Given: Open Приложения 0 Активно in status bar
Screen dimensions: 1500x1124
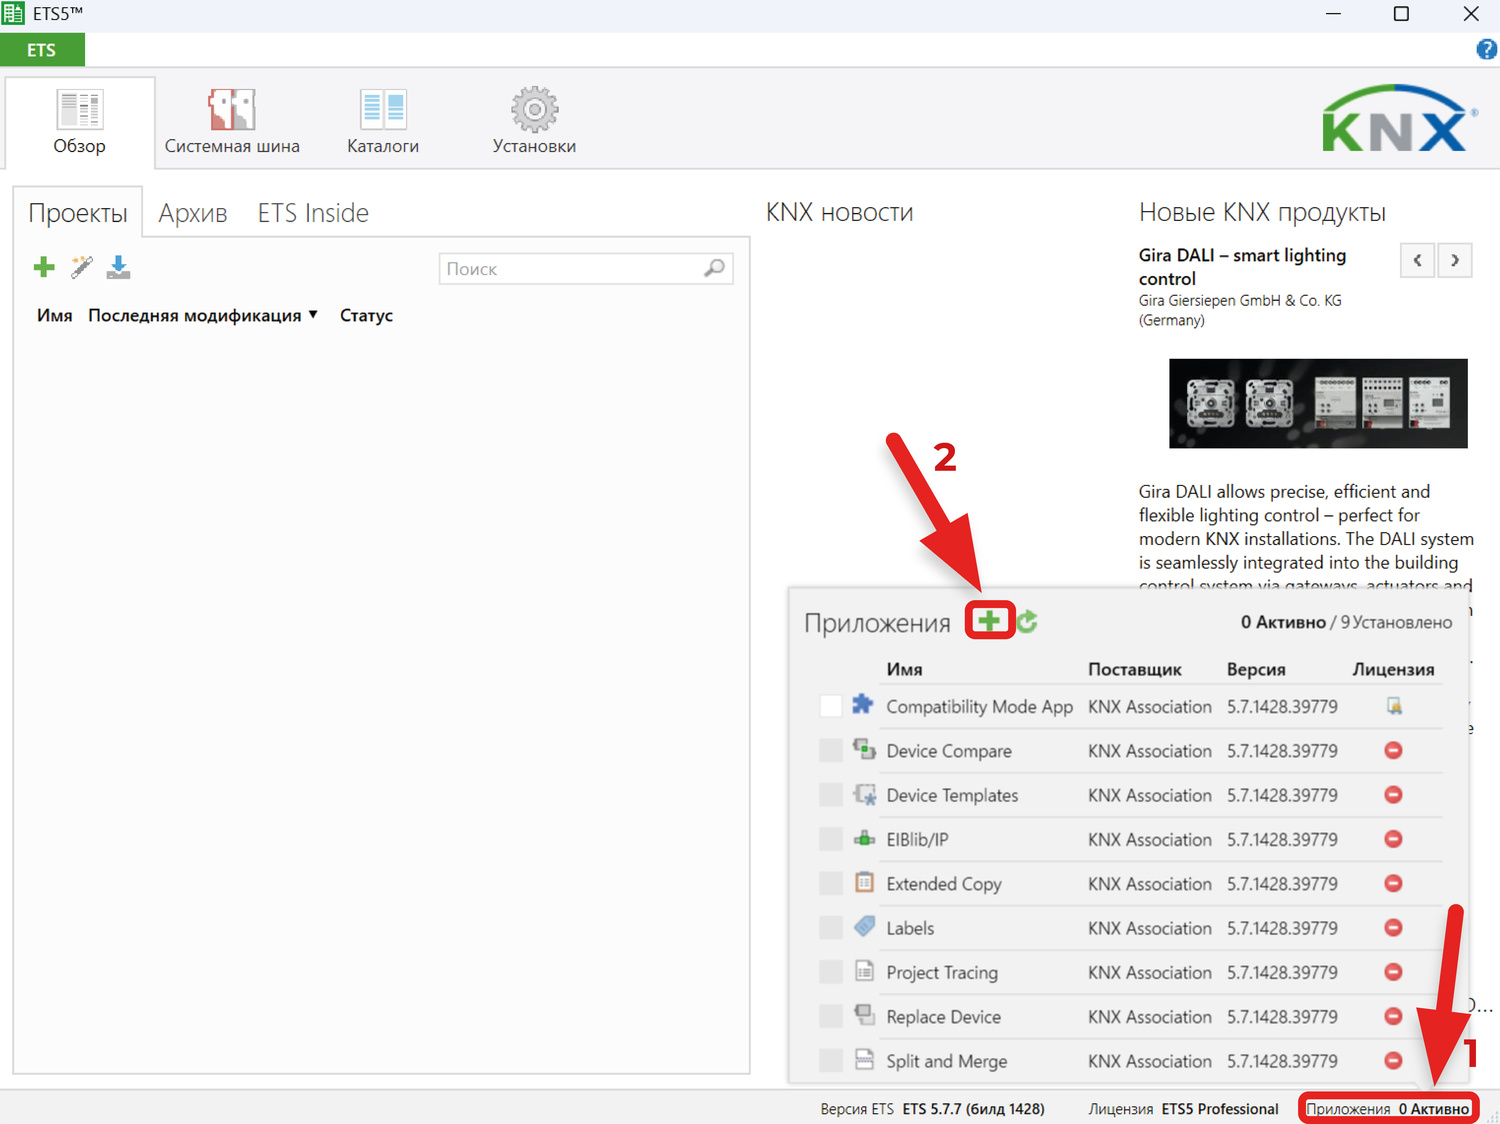Looking at the screenshot, I should (x=1387, y=1108).
